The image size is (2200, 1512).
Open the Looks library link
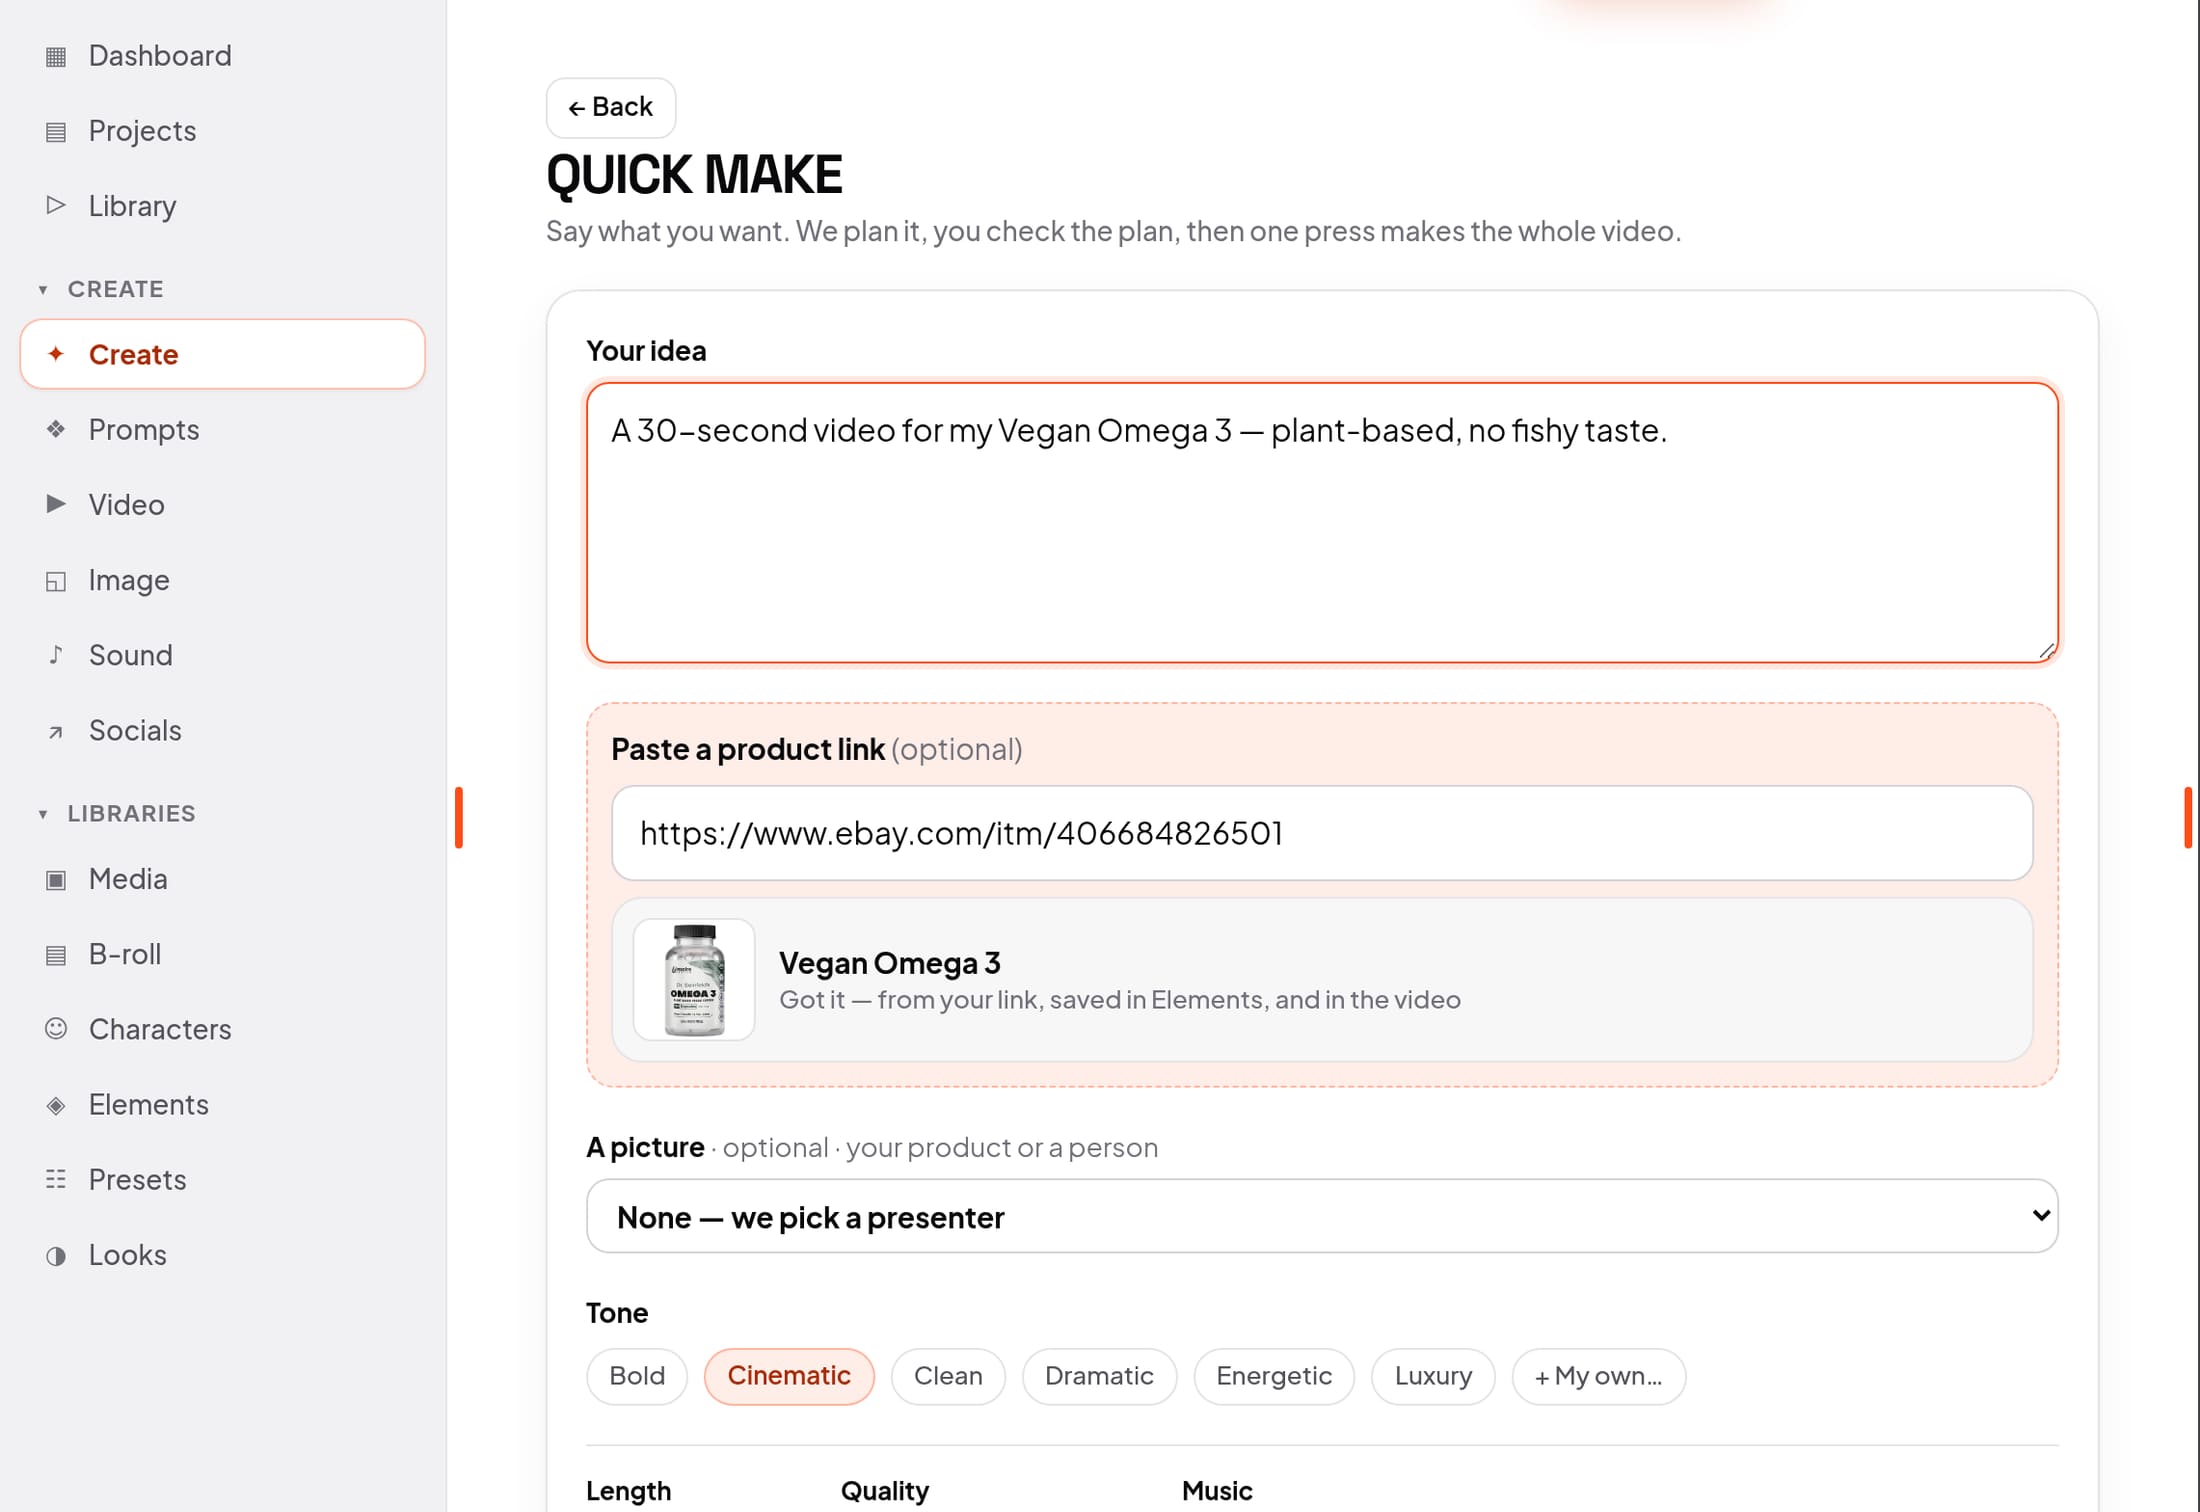[222, 1255]
